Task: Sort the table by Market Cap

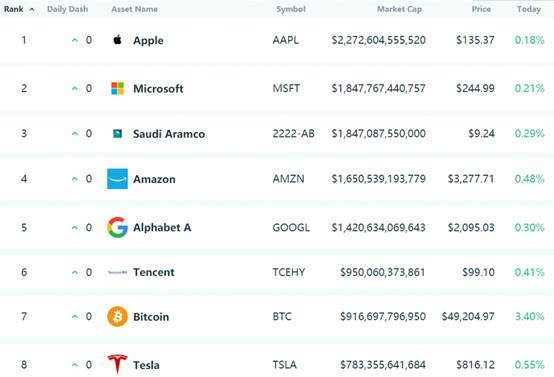Action: (x=399, y=9)
